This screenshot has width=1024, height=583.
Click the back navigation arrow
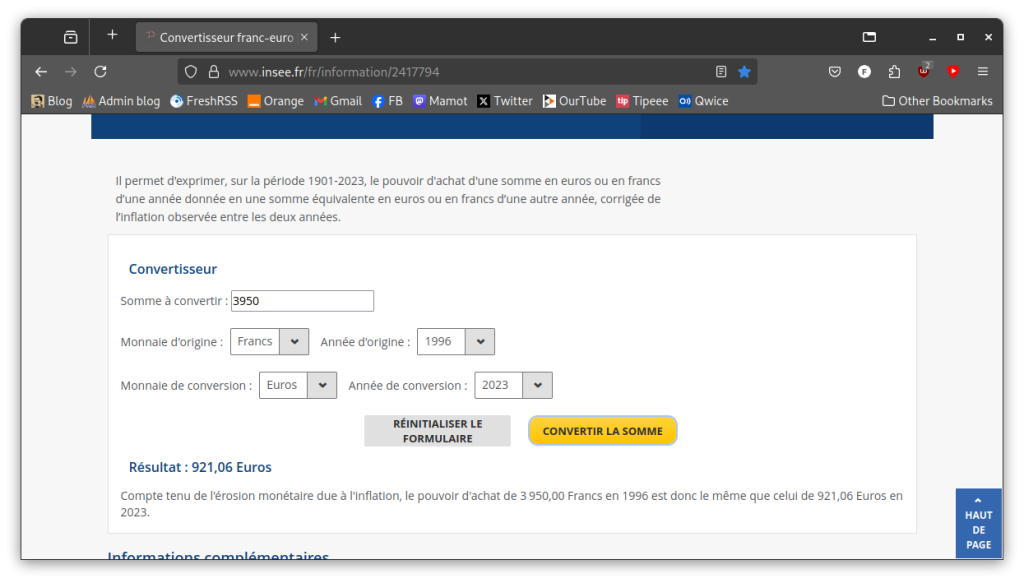pos(41,72)
